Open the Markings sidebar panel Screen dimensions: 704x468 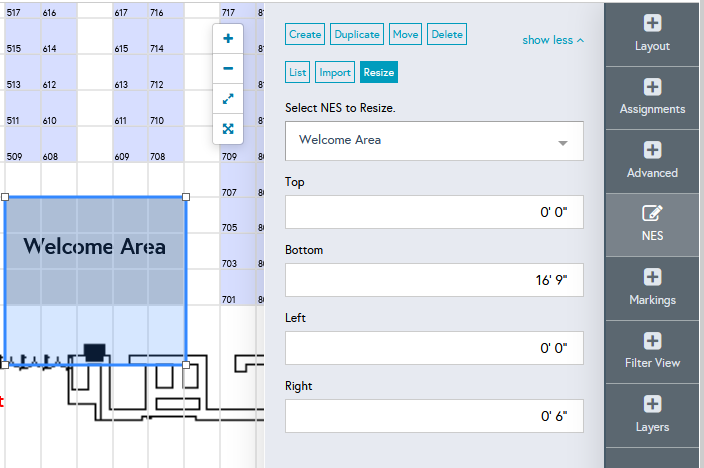(652, 287)
